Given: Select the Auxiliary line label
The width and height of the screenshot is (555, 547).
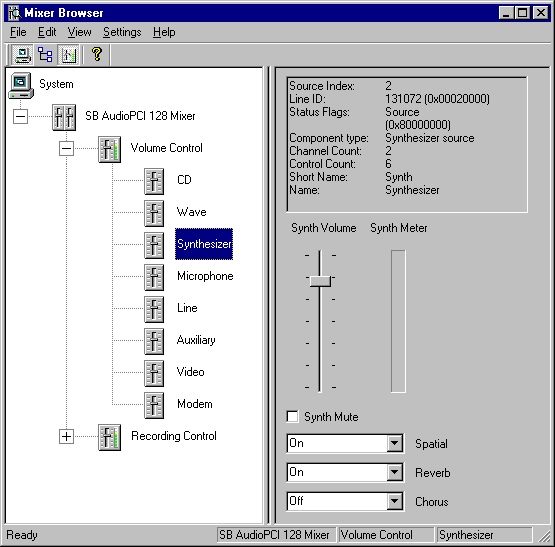Looking at the screenshot, I should [196, 340].
